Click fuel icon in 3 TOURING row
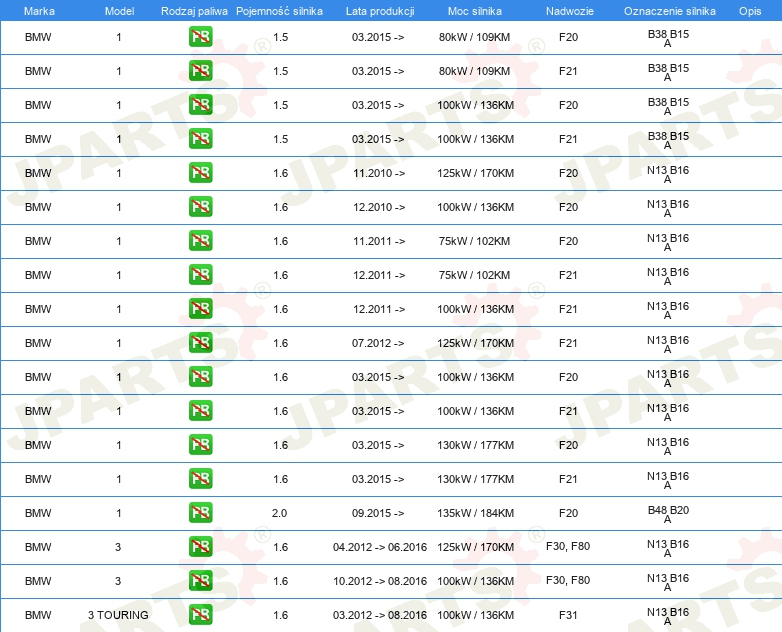782x632 pixels. pyautogui.click(x=200, y=615)
